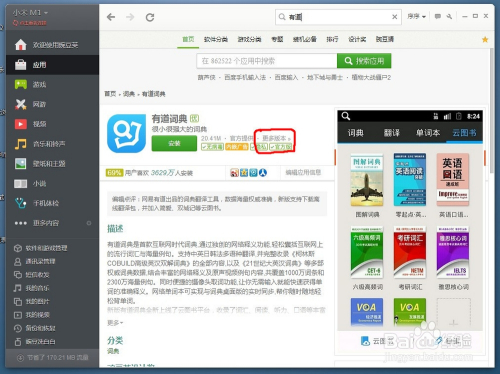The width and height of the screenshot is (500, 374).
Task: Share via the blue person Renren icon
Action: point(263,173)
